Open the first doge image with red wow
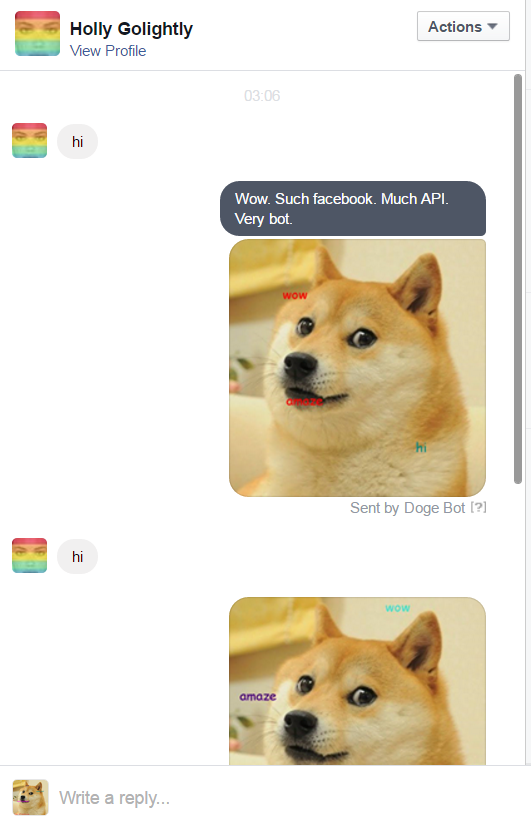 [x=358, y=368]
